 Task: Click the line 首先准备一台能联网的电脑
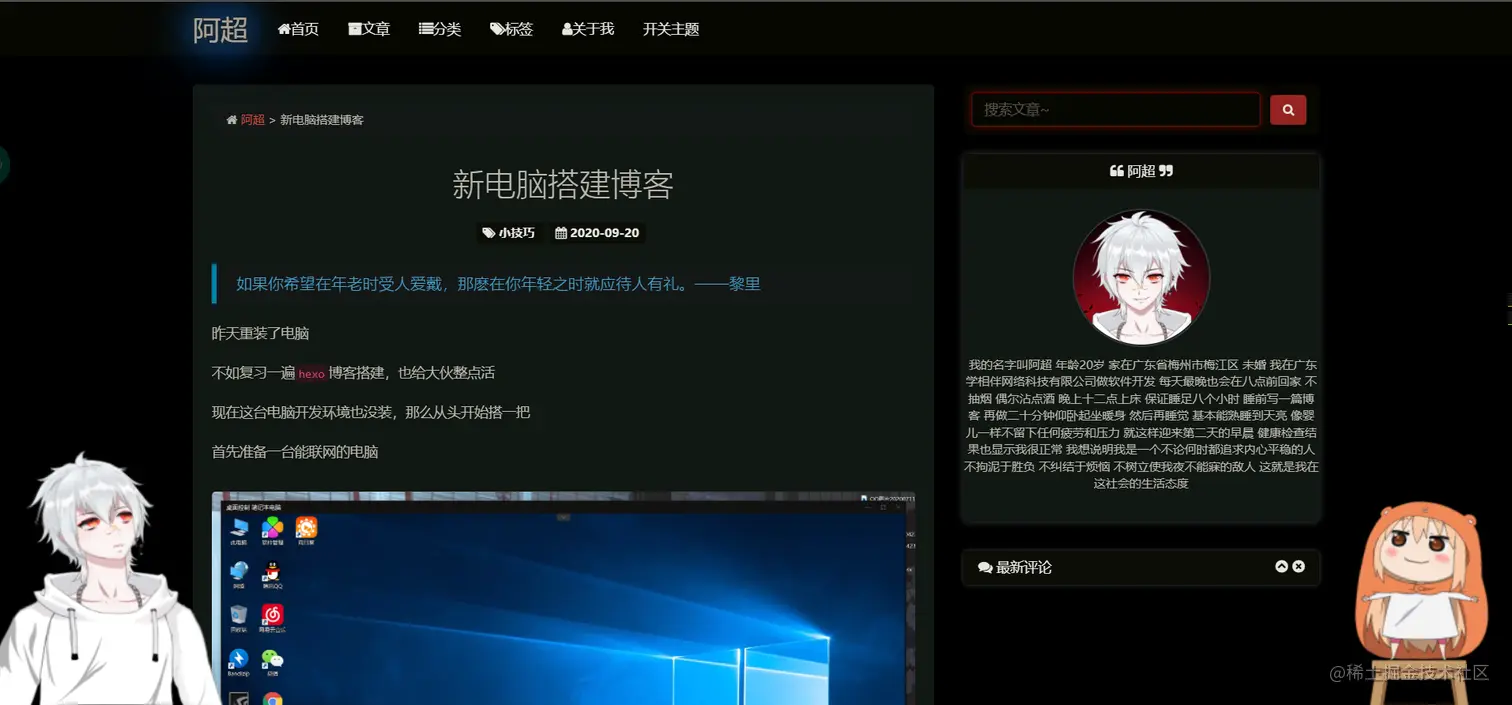tap(295, 452)
